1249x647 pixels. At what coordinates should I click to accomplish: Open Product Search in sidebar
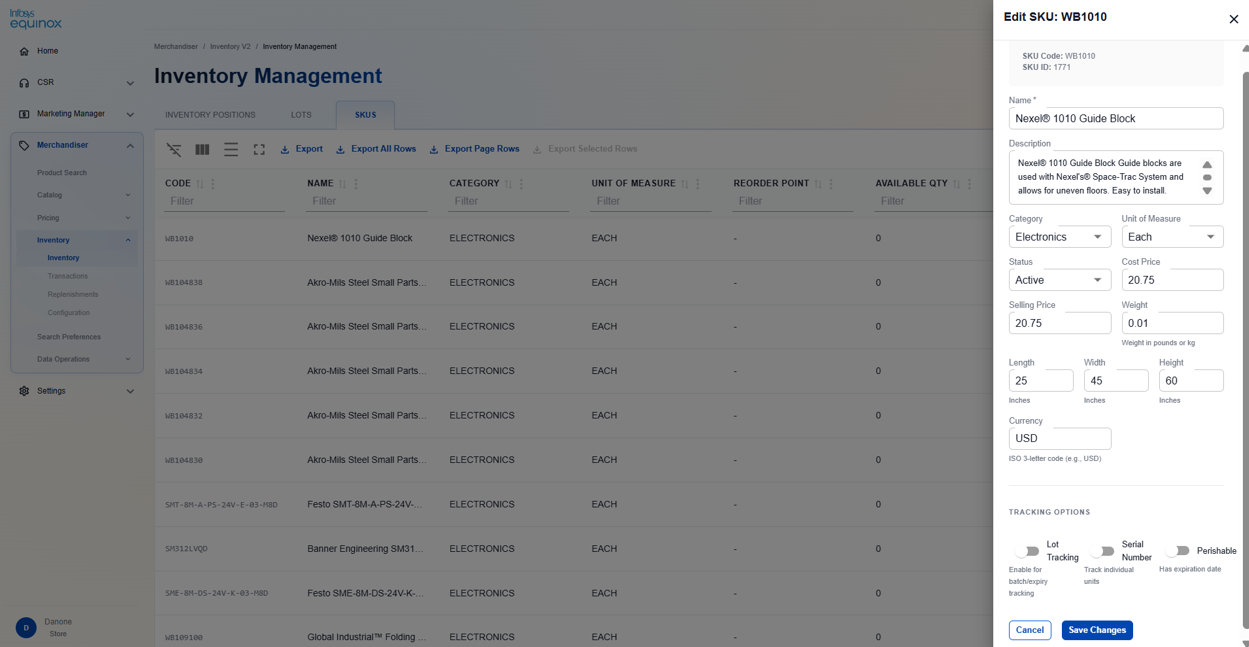(x=62, y=173)
